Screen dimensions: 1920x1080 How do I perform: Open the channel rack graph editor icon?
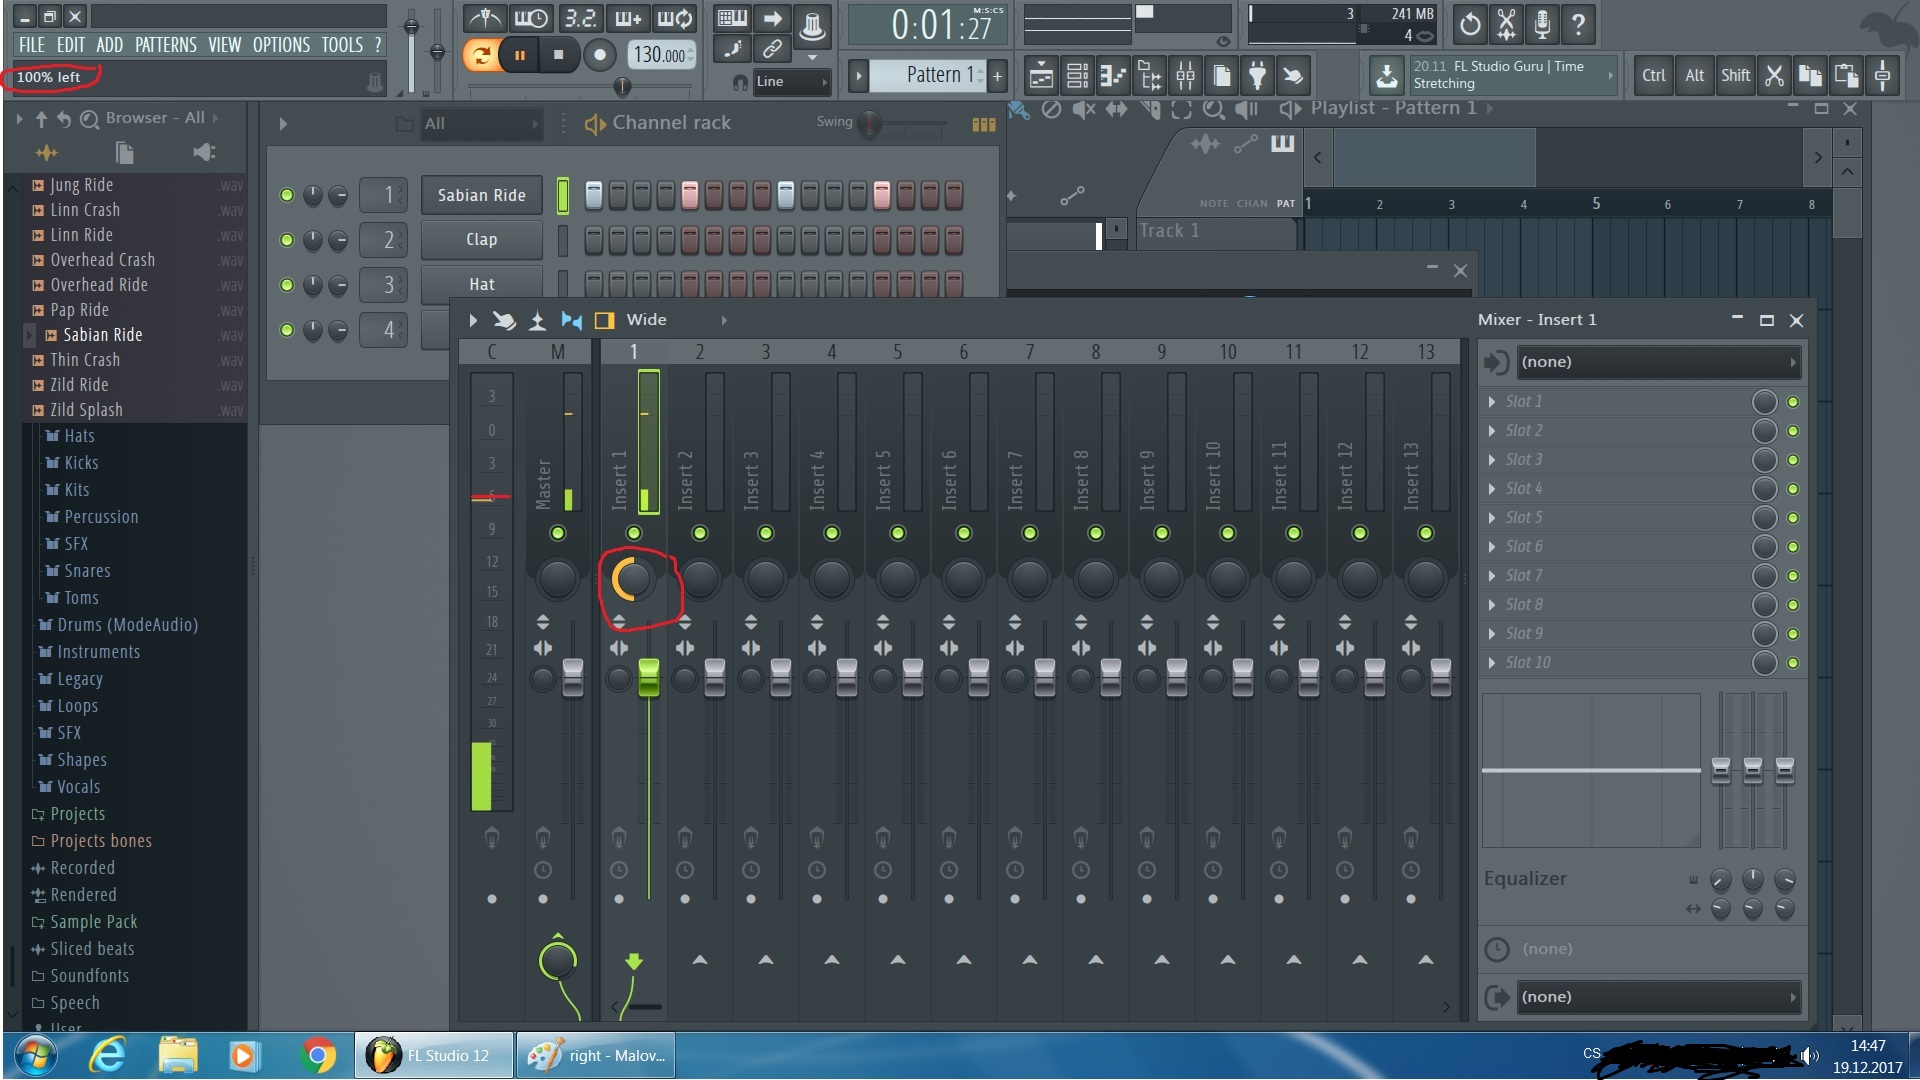point(983,124)
